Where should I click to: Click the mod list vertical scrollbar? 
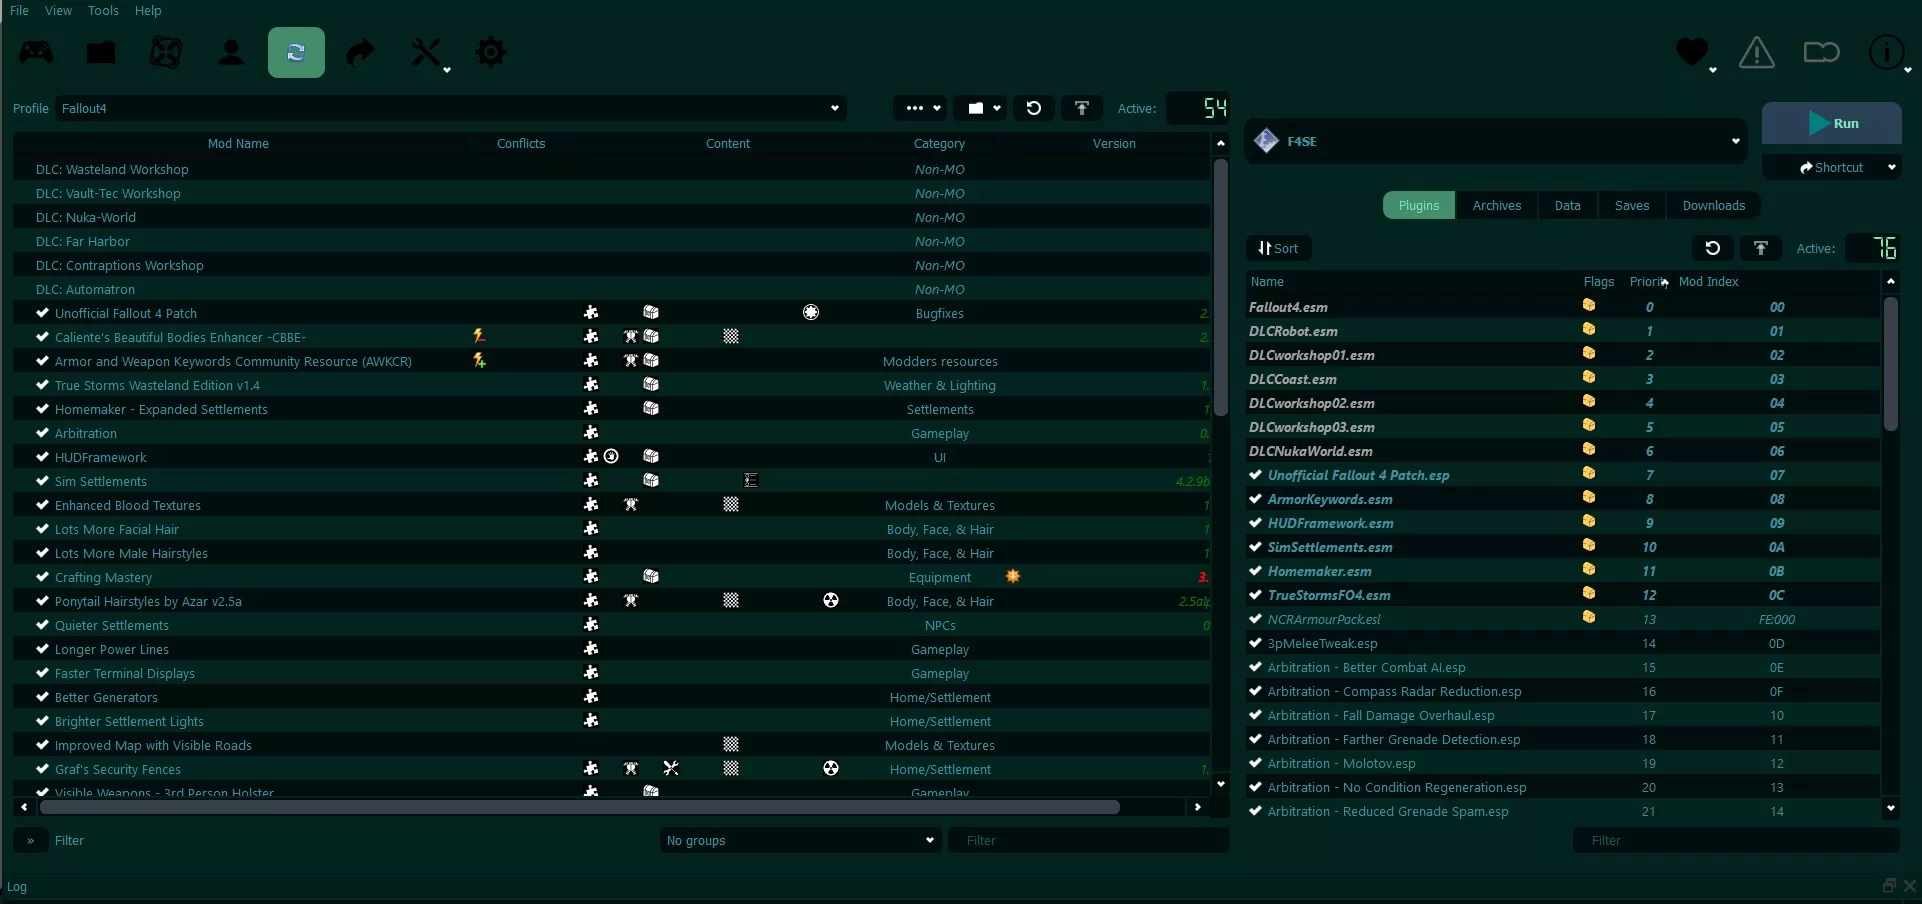tap(1220, 288)
